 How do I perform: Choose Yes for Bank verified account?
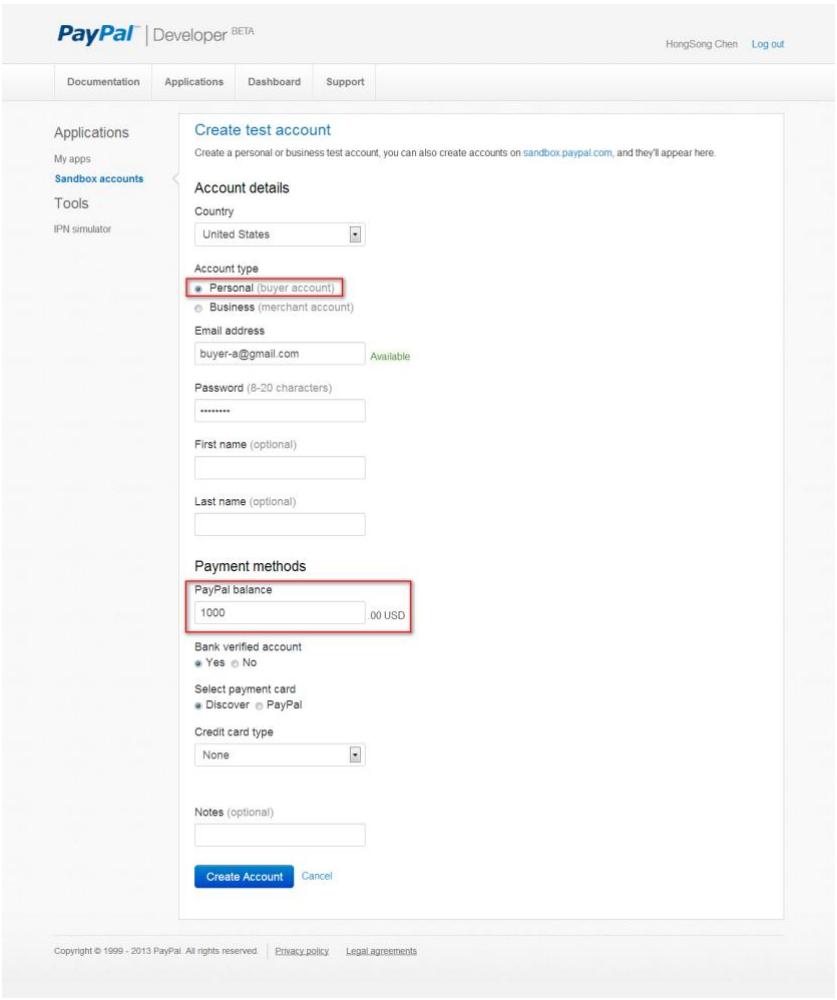[x=198, y=664]
